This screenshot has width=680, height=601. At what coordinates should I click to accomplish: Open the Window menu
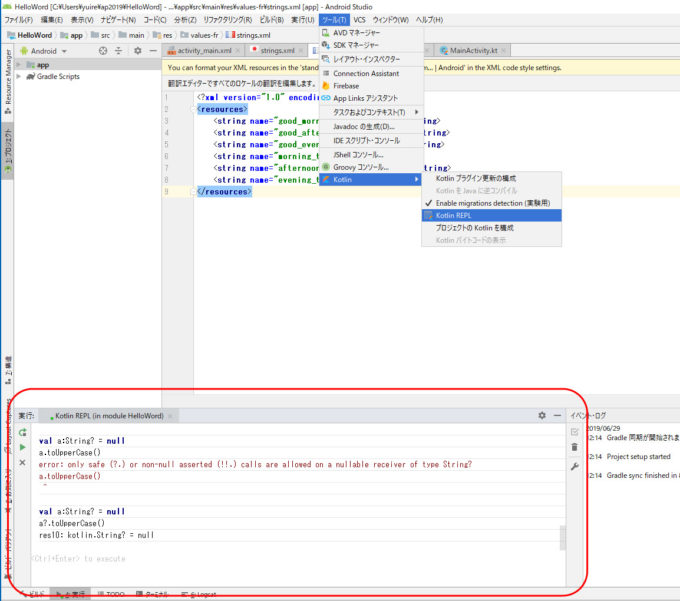point(390,20)
